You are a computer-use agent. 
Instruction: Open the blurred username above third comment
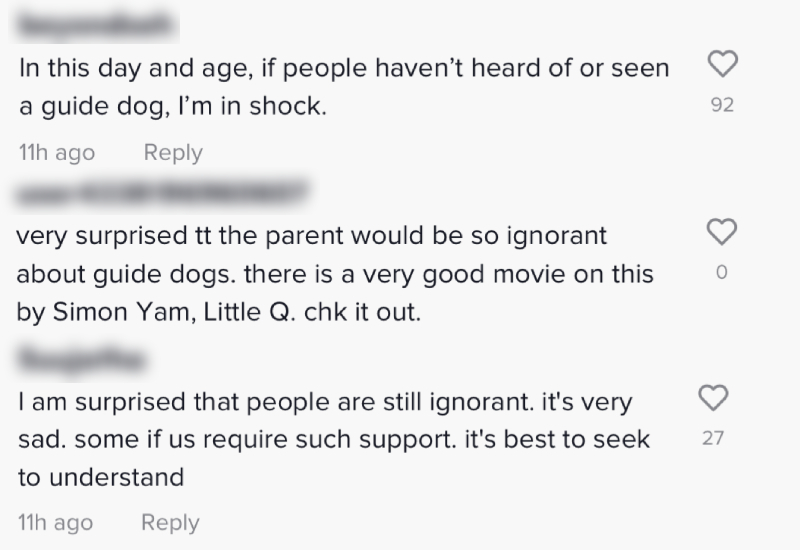(81, 360)
